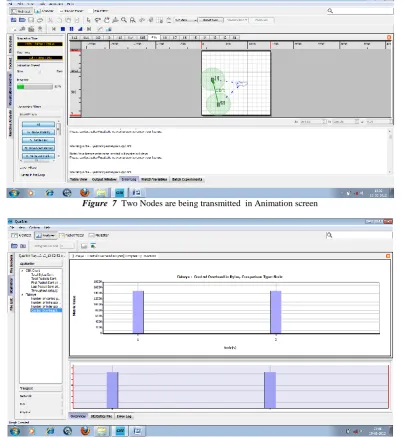Select Total Bytes Sent under CBR Client

[x=42, y=275]
